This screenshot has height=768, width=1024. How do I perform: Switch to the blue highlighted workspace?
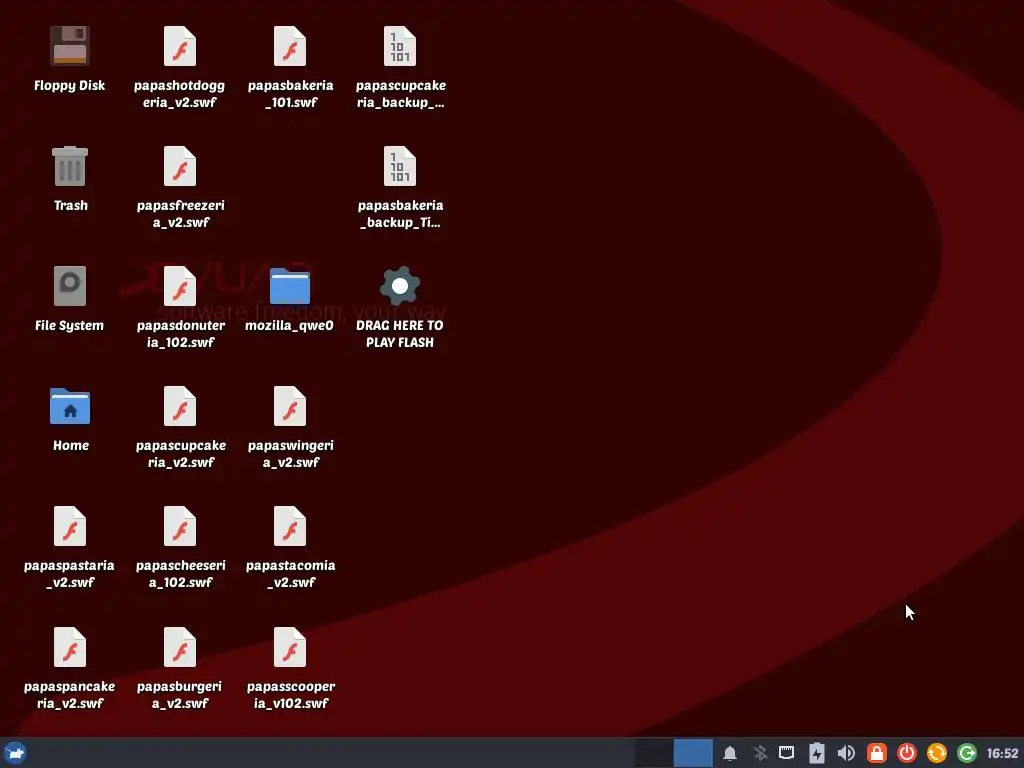(x=693, y=753)
